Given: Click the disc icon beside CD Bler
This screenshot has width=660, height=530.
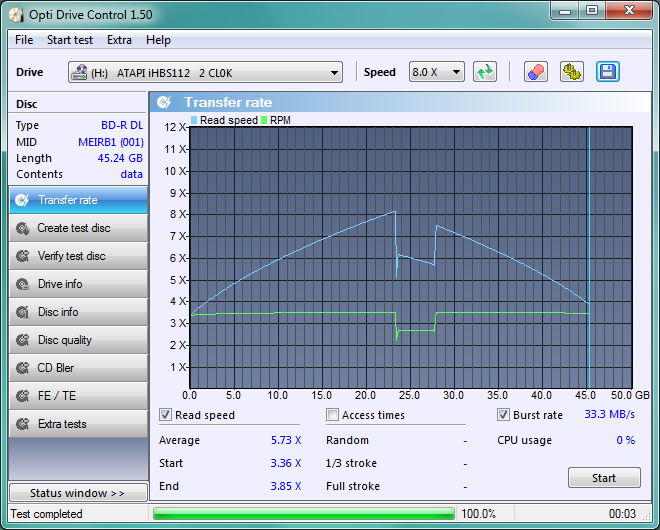Looking at the screenshot, I should 22,368.
